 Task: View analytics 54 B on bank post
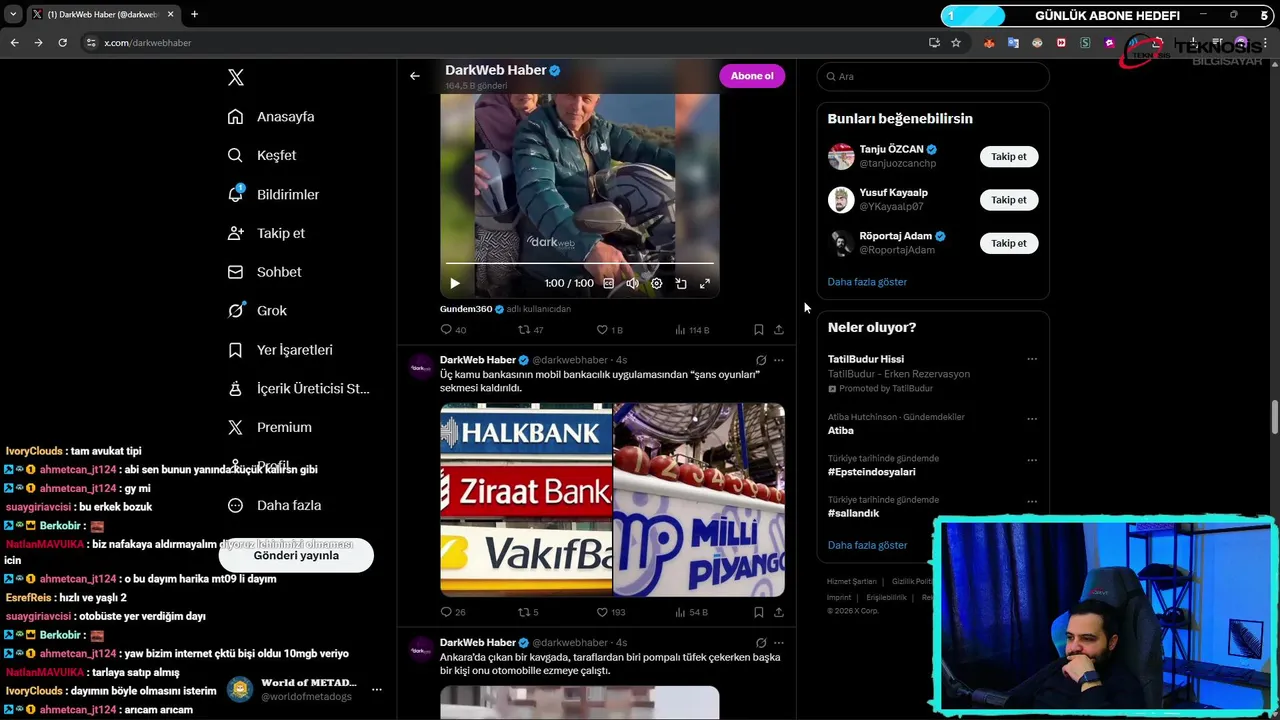pyautogui.click(x=691, y=612)
